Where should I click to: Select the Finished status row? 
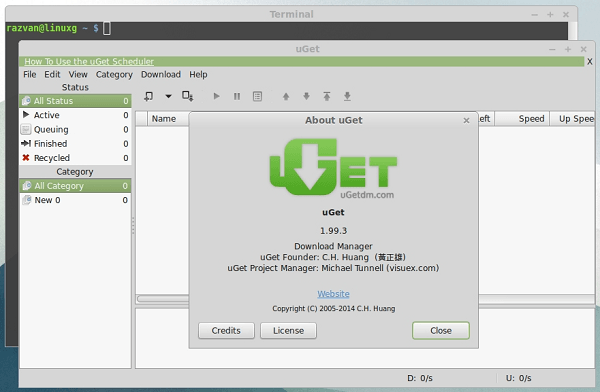[75, 144]
